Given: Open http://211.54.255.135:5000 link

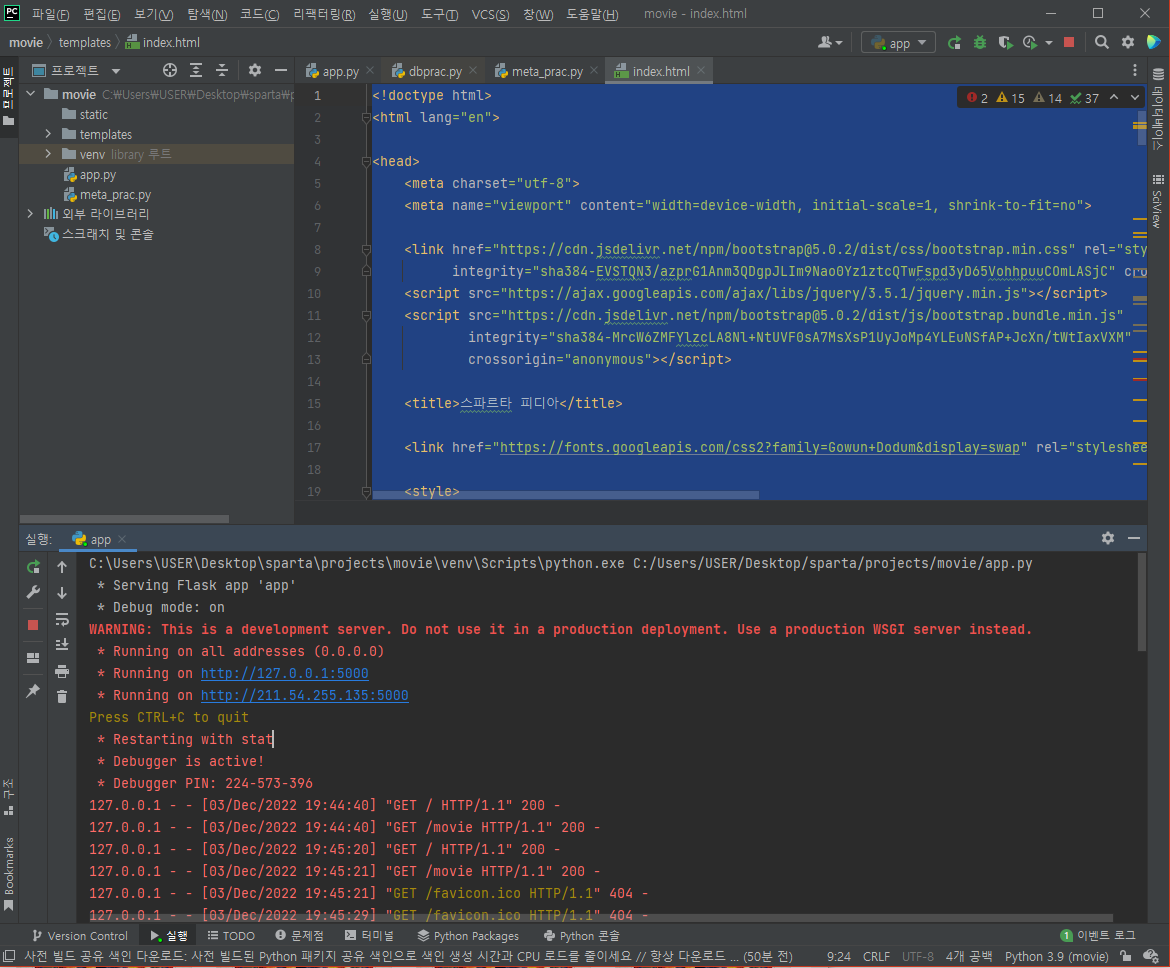Looking at the screenshot, I should tap(304, 696).
